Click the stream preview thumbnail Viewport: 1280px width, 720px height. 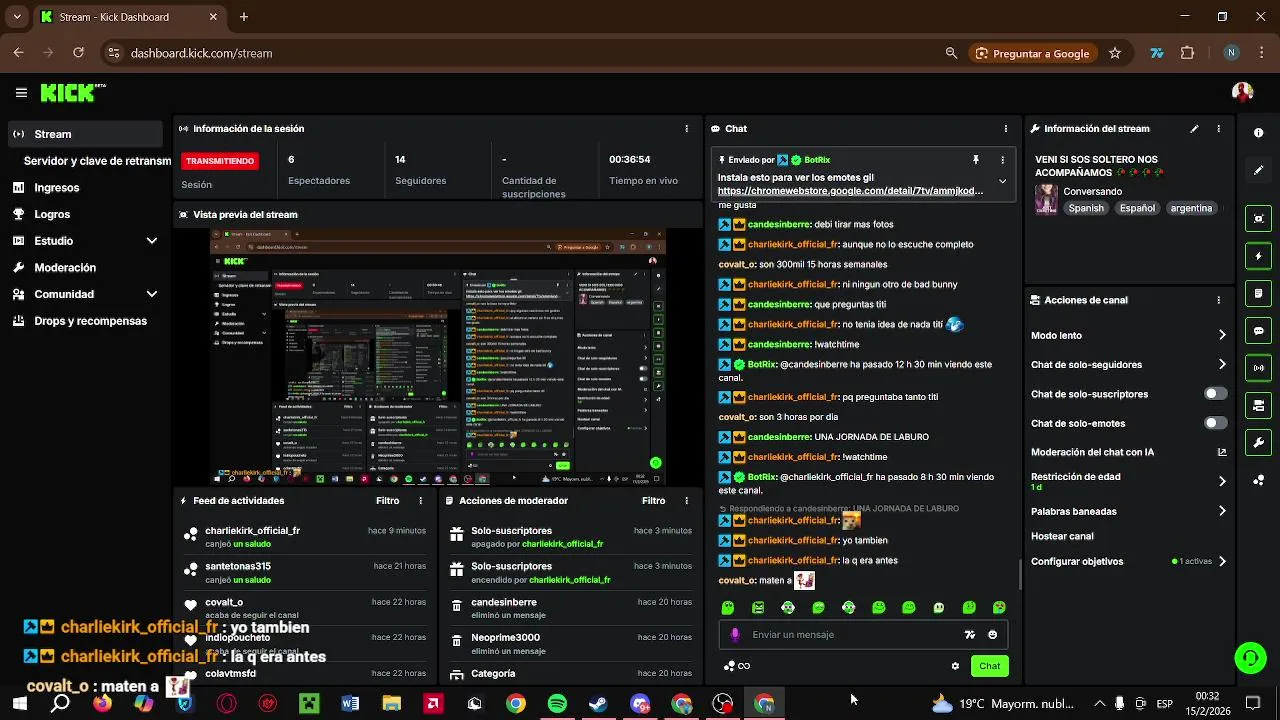click(437, 357)
